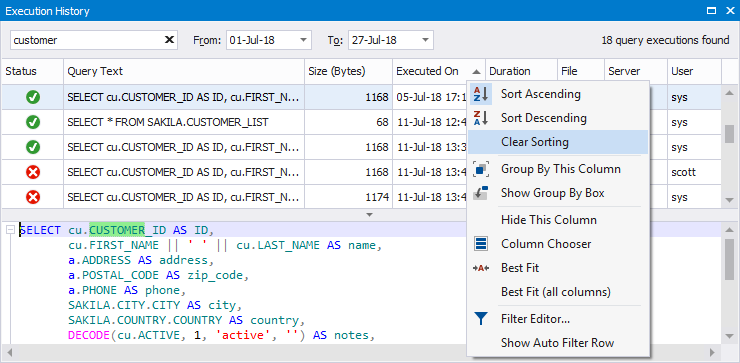
Task: Click the Server column header
Action: click(x=636, y=72)
